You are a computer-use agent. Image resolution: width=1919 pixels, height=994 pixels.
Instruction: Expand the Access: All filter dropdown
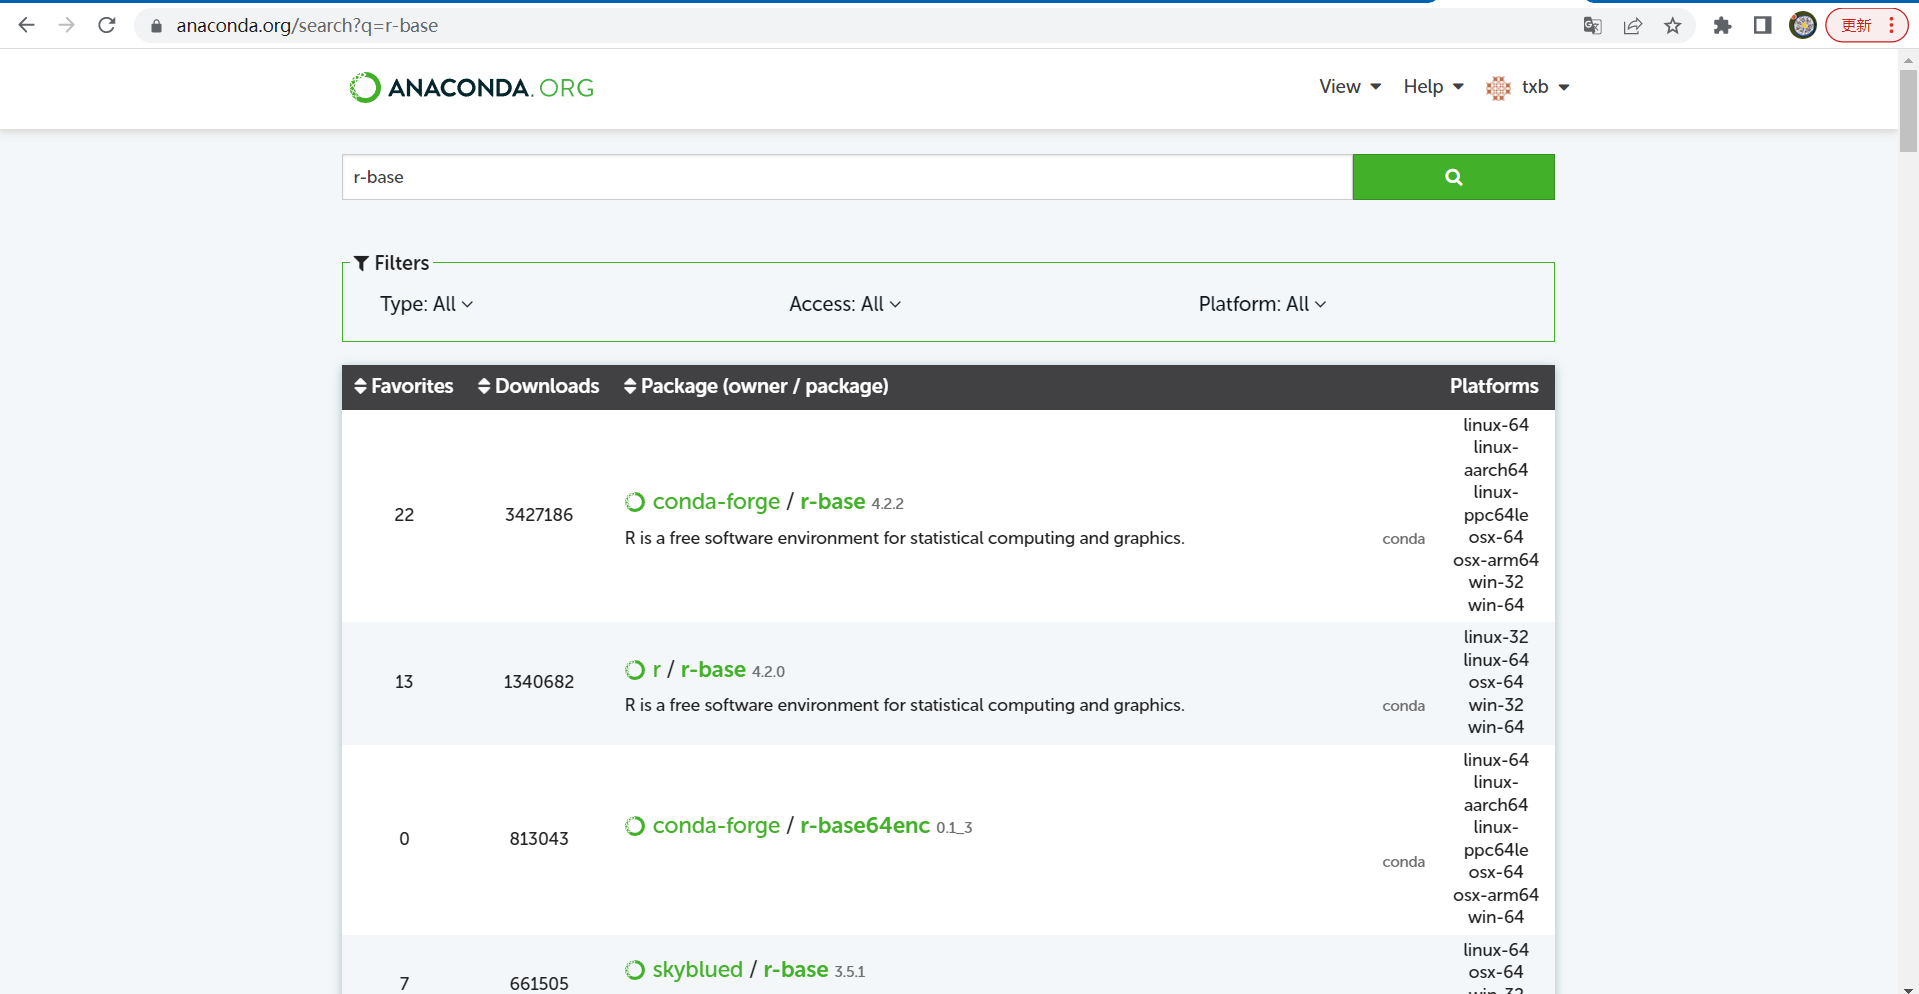pos(844,304)
